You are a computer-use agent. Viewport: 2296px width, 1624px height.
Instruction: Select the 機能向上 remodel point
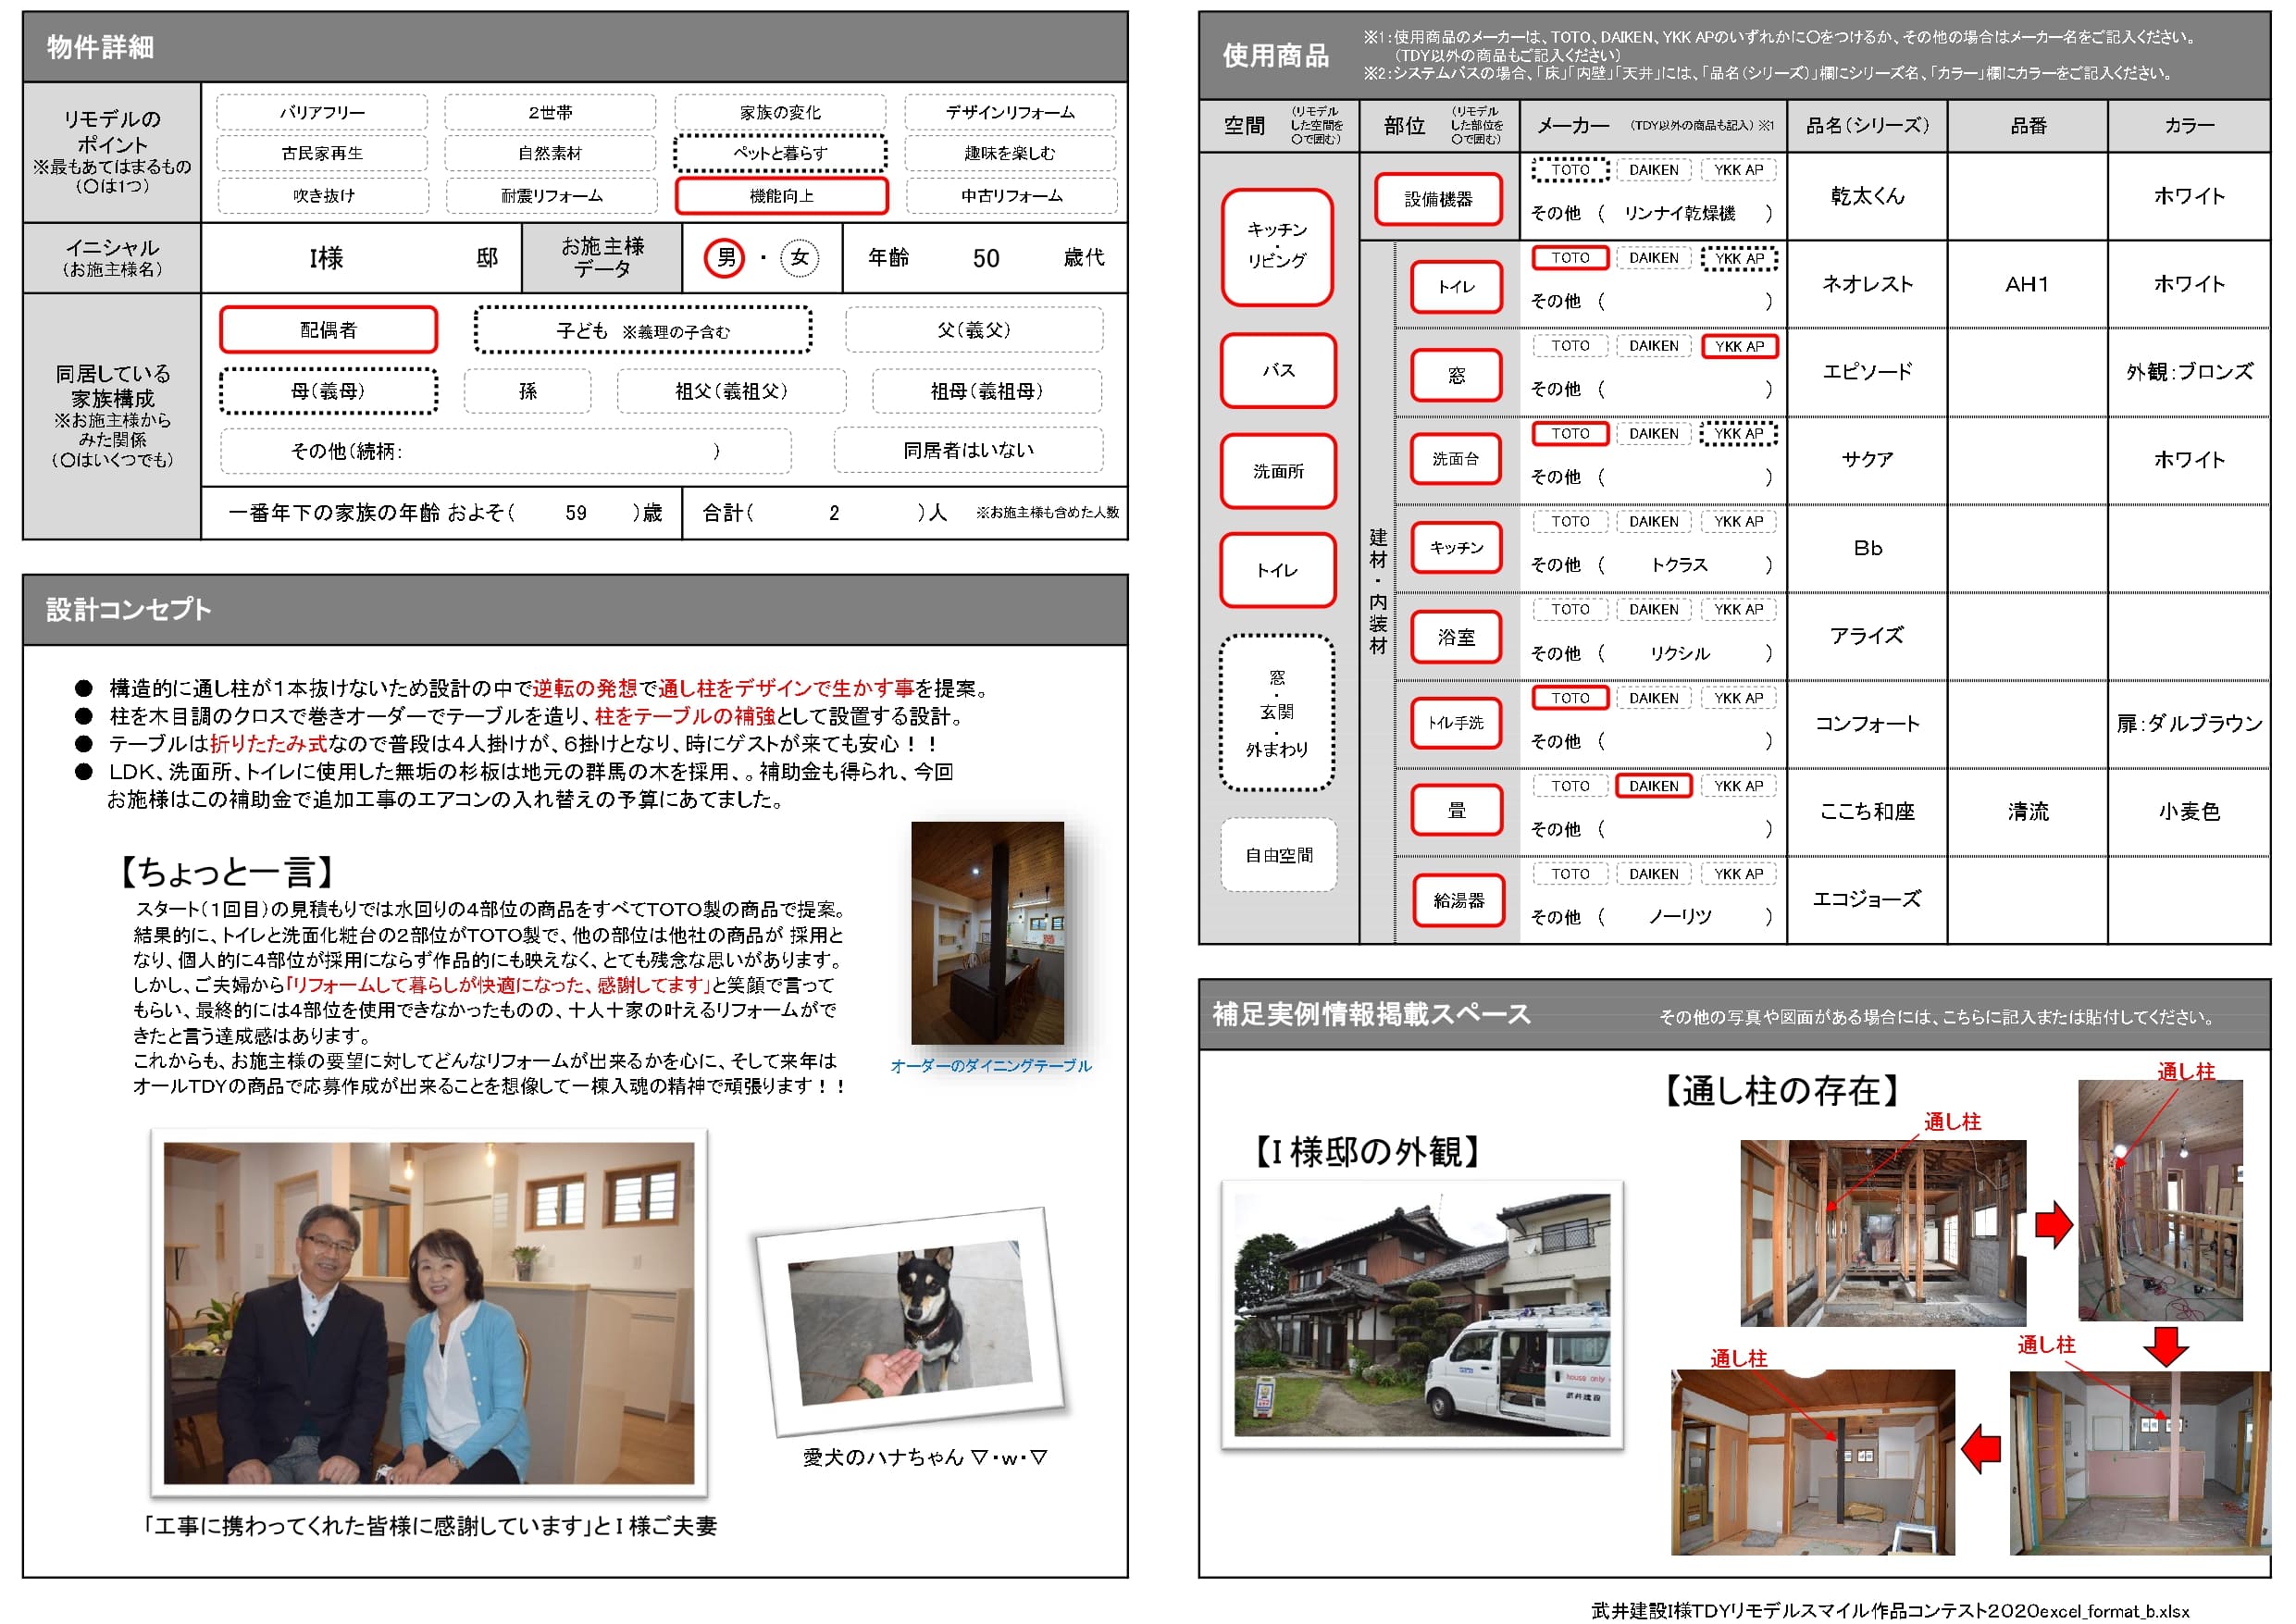781,196
